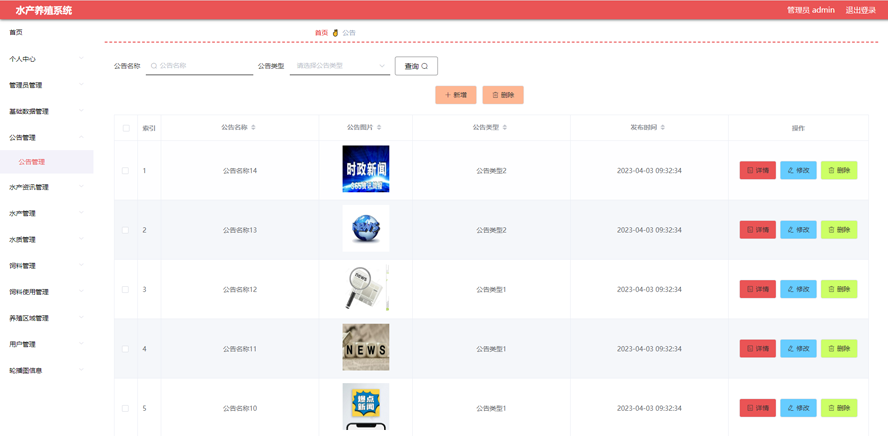Click 删除 for 公告名称13
888x436 pixels.
click(839, 230)
